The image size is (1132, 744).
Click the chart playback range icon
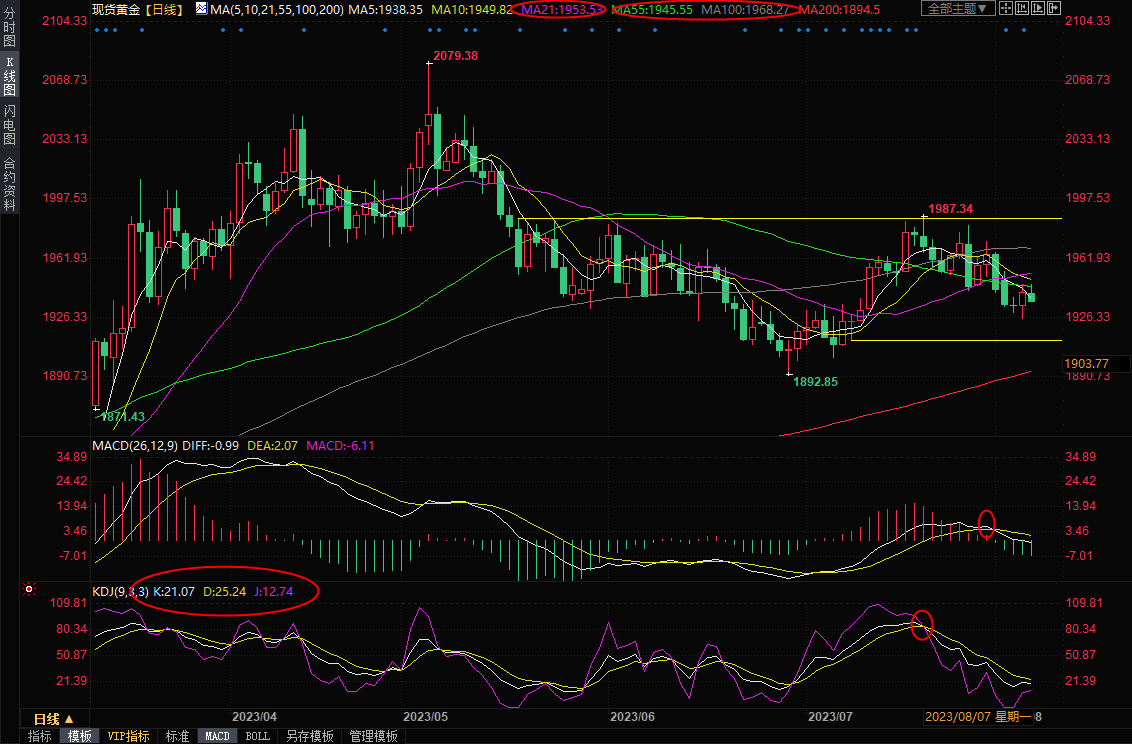1038,8
